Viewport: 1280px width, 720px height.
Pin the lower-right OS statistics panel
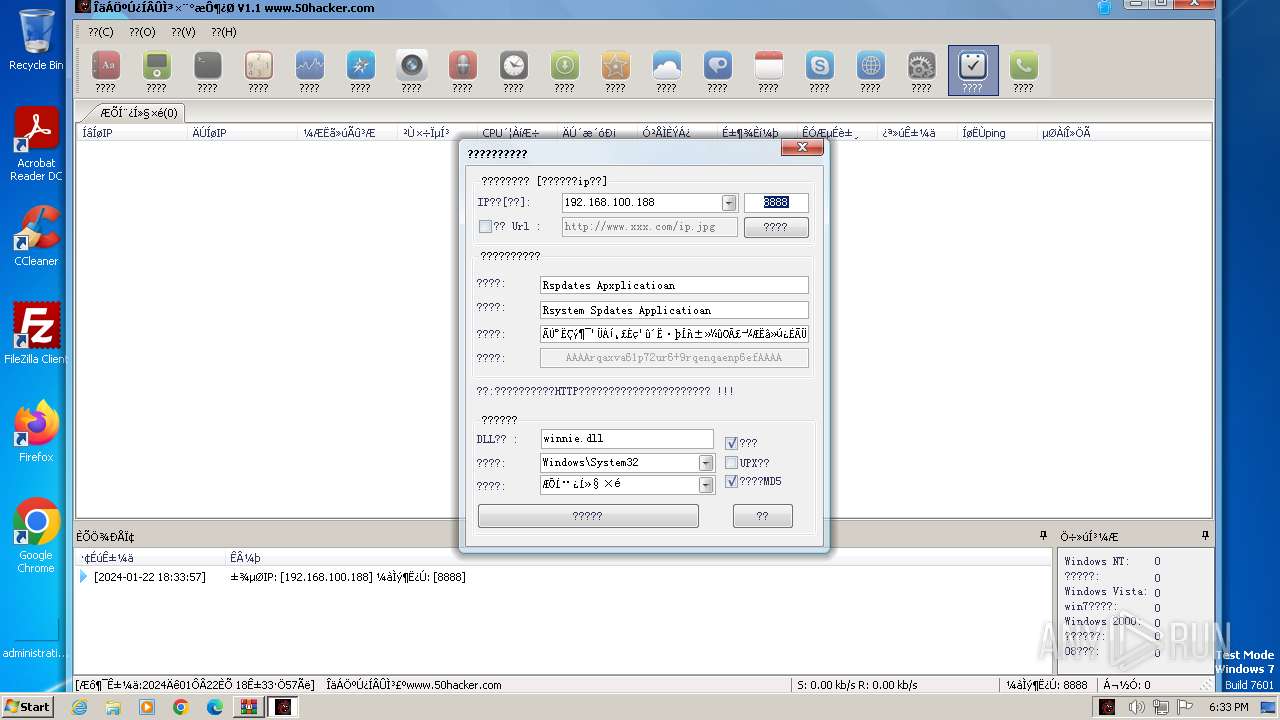[1205, 536]
